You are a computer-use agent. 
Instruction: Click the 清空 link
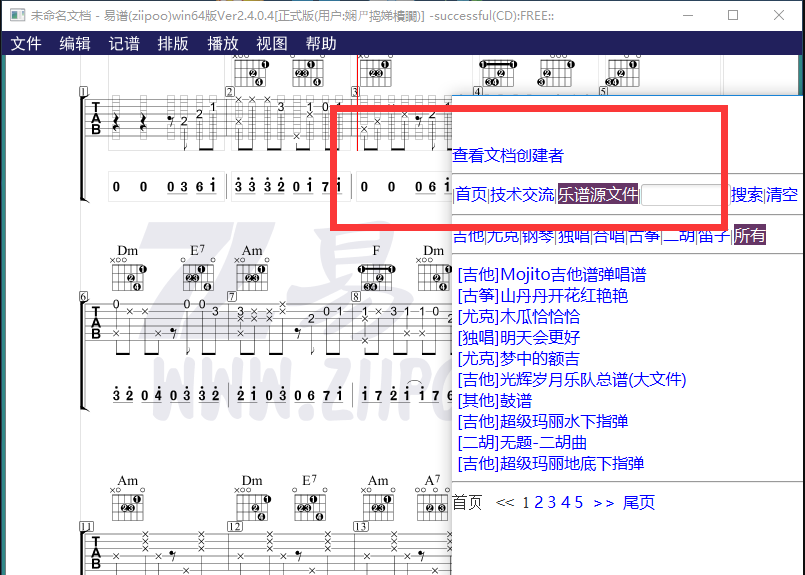coord(782,194)
